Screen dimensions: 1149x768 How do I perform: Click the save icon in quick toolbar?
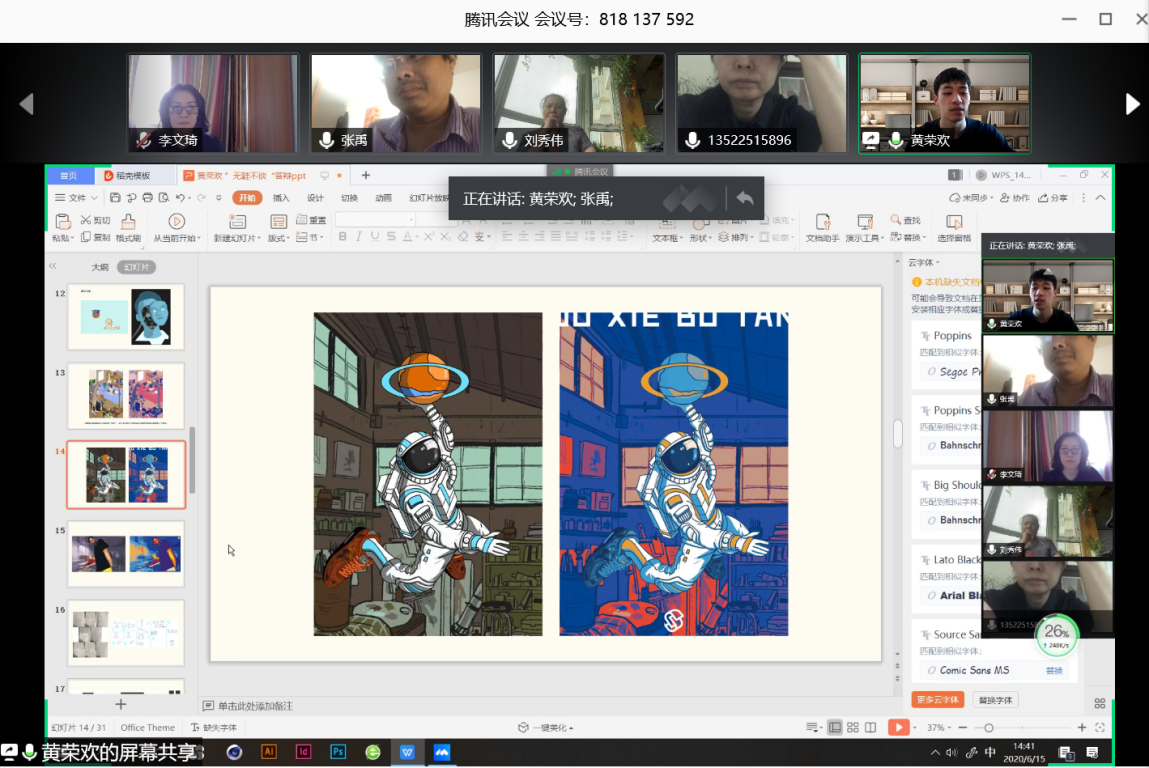[116, 198]
